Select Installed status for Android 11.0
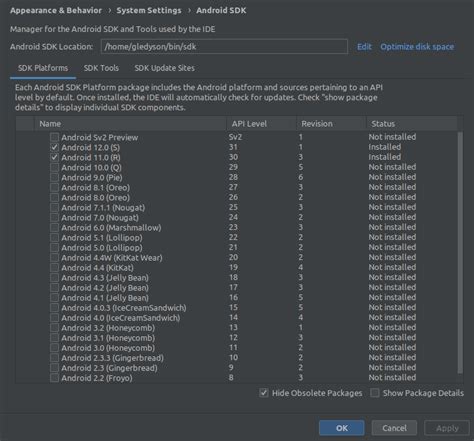This screenshot has height=441, width=474. (x=385, y=157)
